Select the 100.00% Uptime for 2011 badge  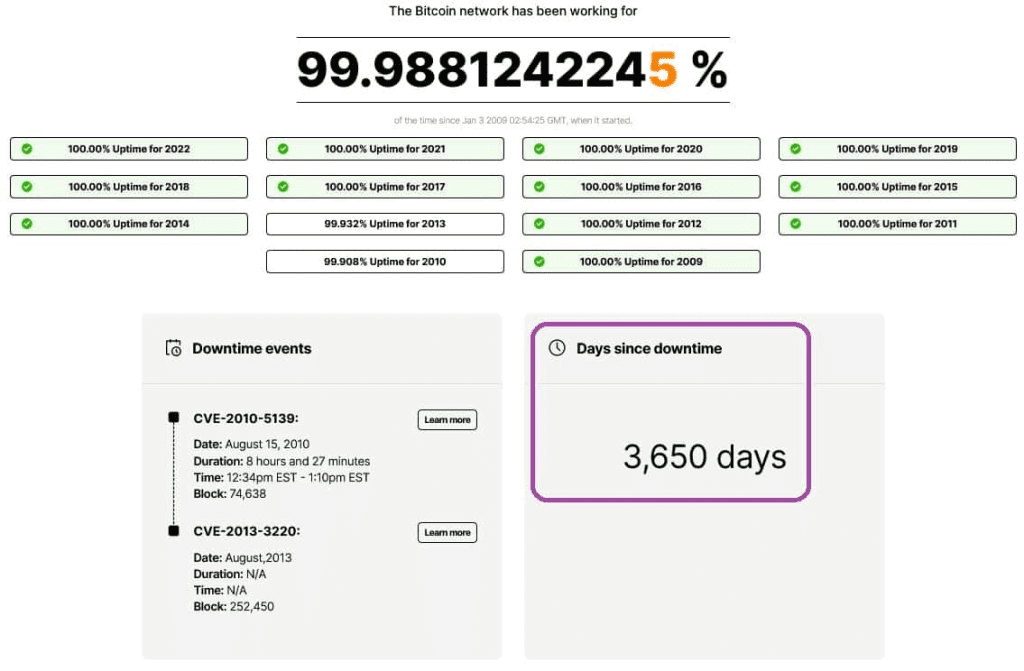[897, 224]
